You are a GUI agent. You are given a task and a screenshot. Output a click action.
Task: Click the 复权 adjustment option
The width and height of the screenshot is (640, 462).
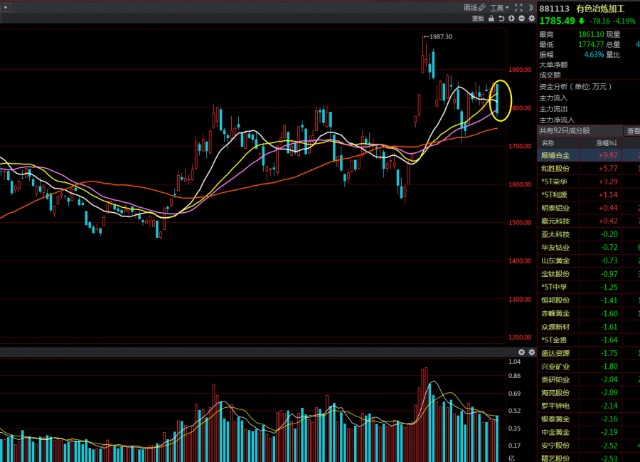tap(479, 18)
